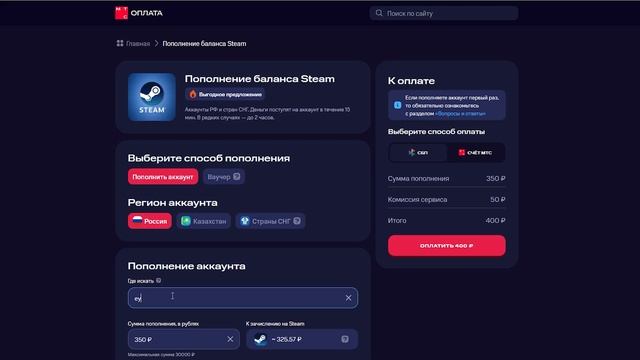Screen dimensions: 640x360
Task: Clear the top-up amount with X
Action: coord(230,339)
